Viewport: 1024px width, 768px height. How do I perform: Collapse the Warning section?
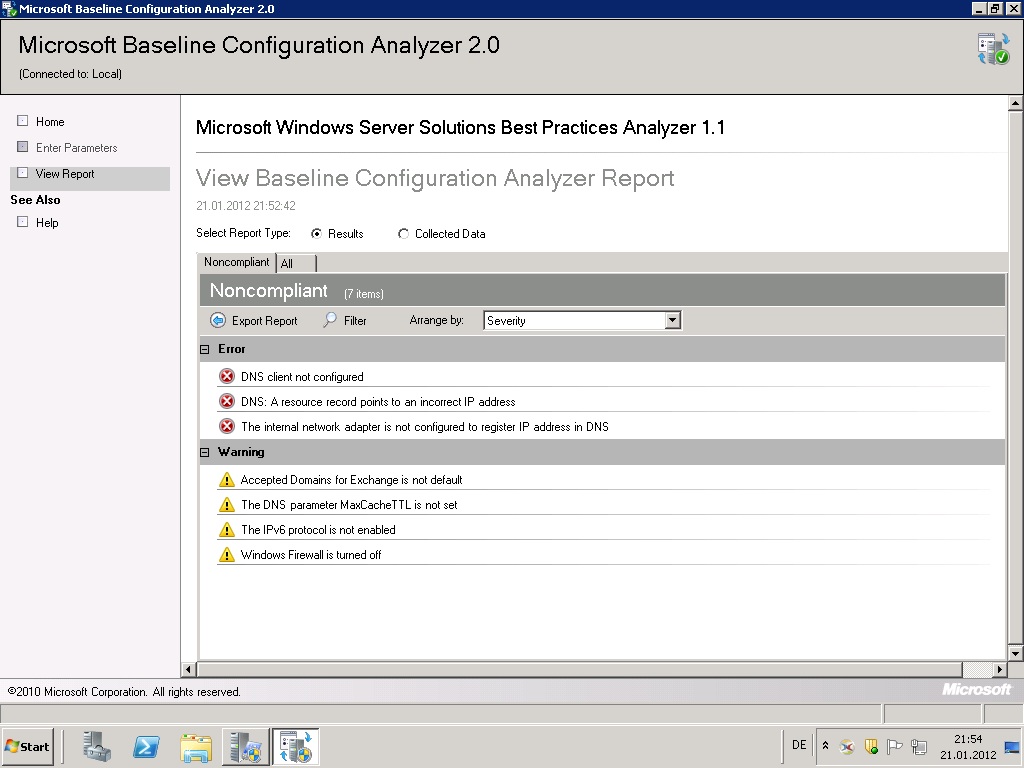[x=206, y=452]
